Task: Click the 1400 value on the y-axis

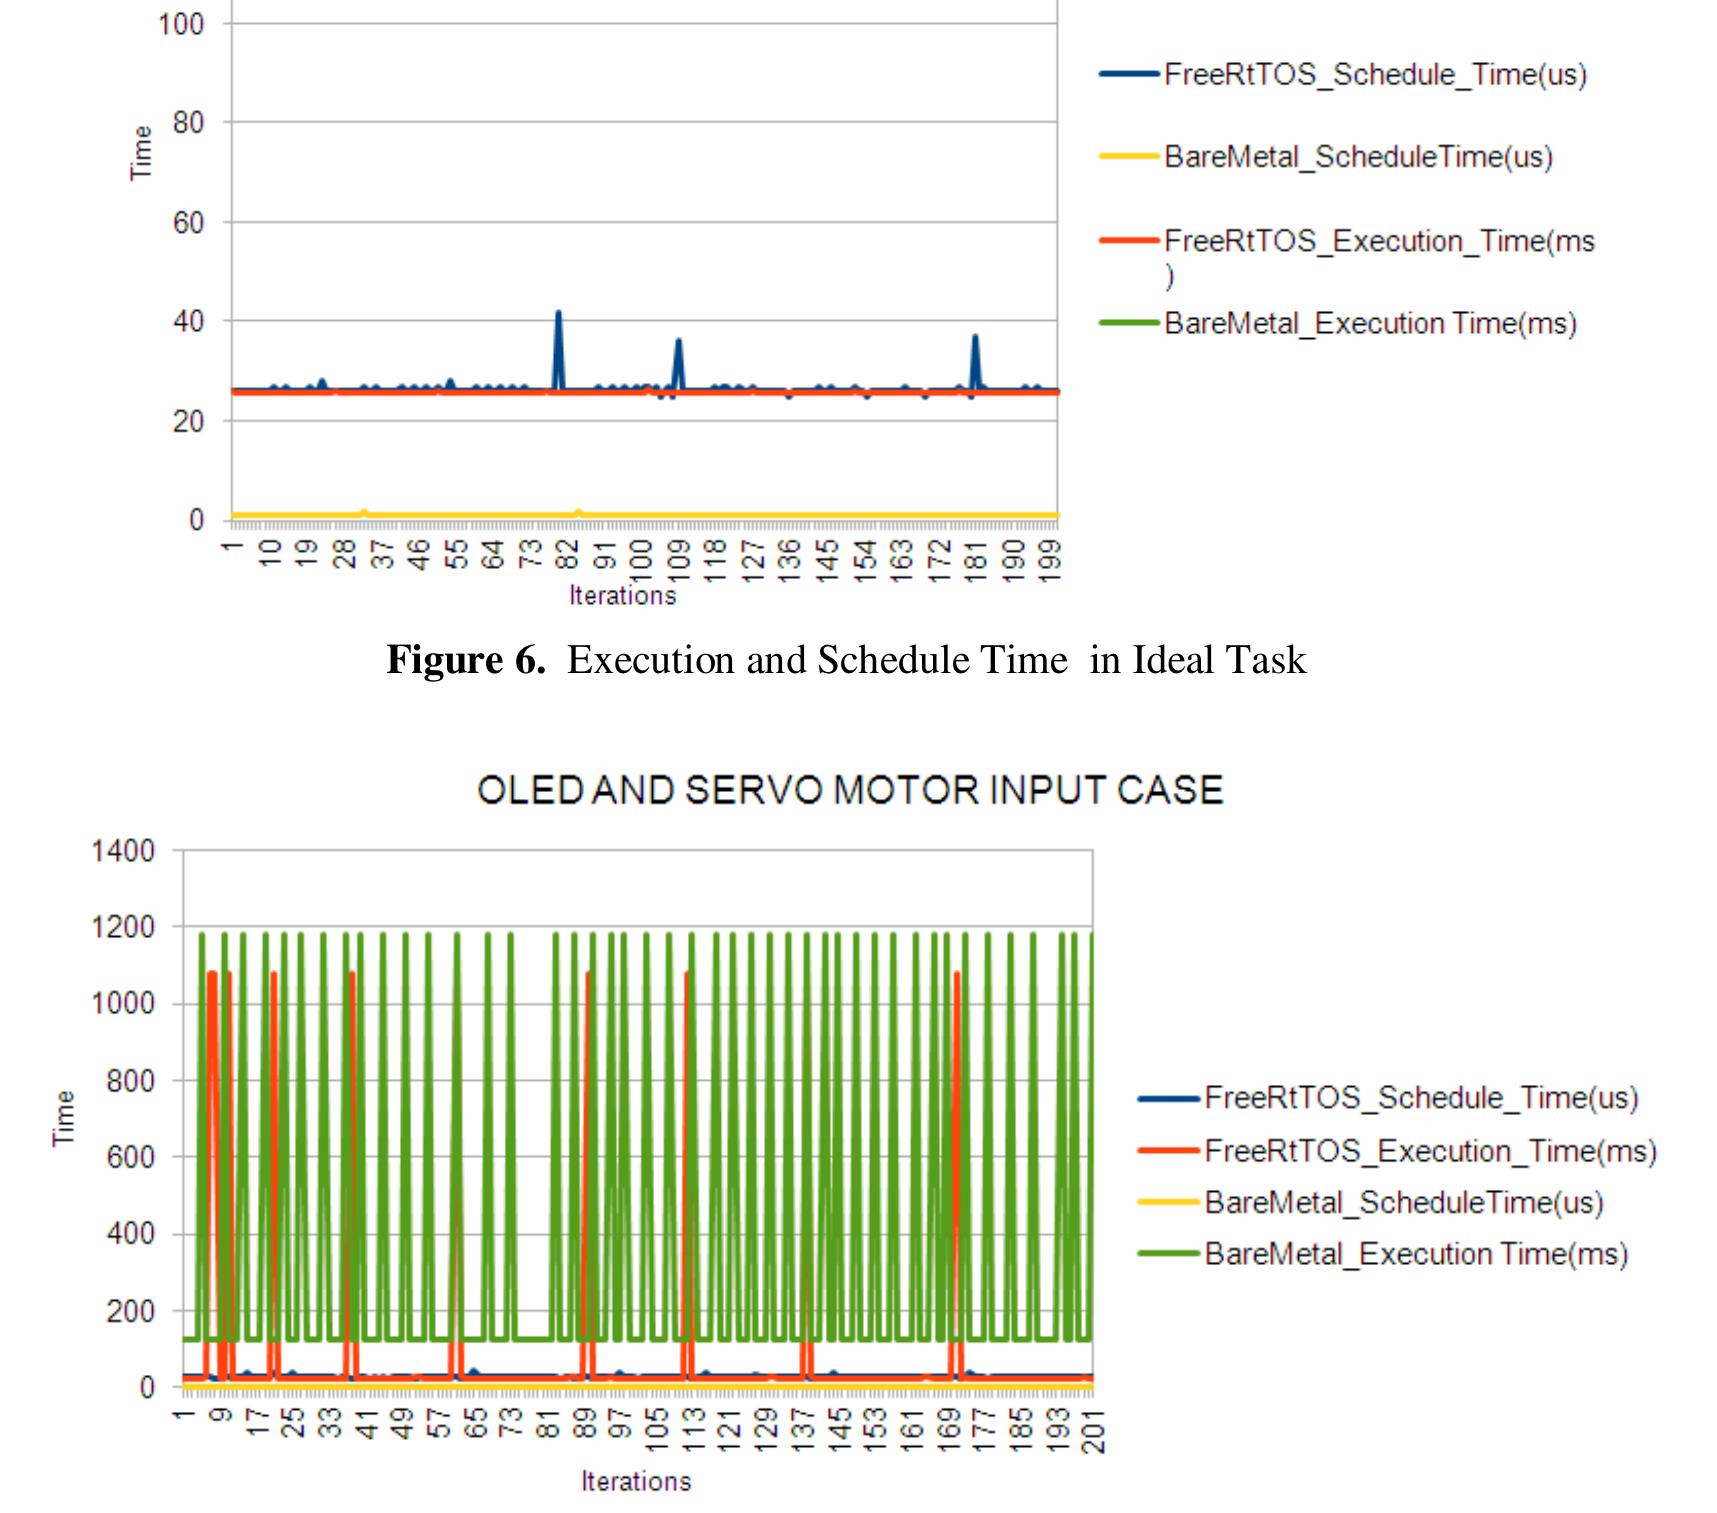Action: (x=123, y=851)
